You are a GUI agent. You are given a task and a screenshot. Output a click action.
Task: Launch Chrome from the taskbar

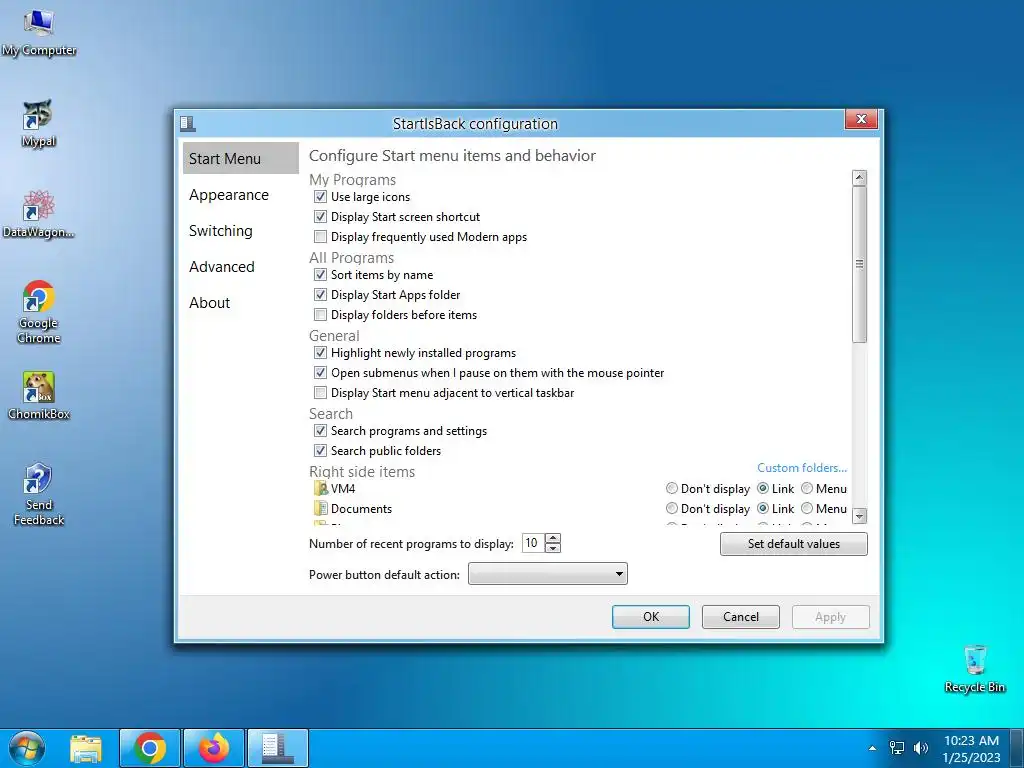tap(150, 748)
